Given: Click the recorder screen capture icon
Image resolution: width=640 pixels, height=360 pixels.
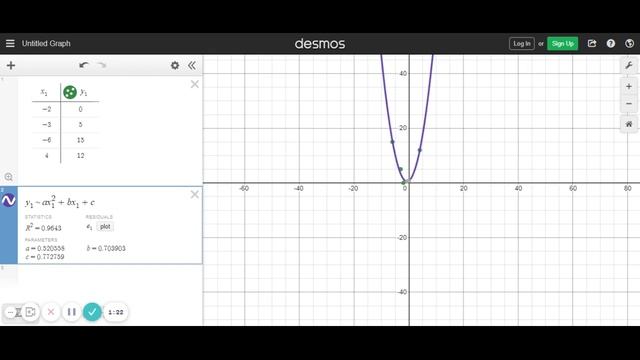Looking at the screenshot, I should coord(31,312).
